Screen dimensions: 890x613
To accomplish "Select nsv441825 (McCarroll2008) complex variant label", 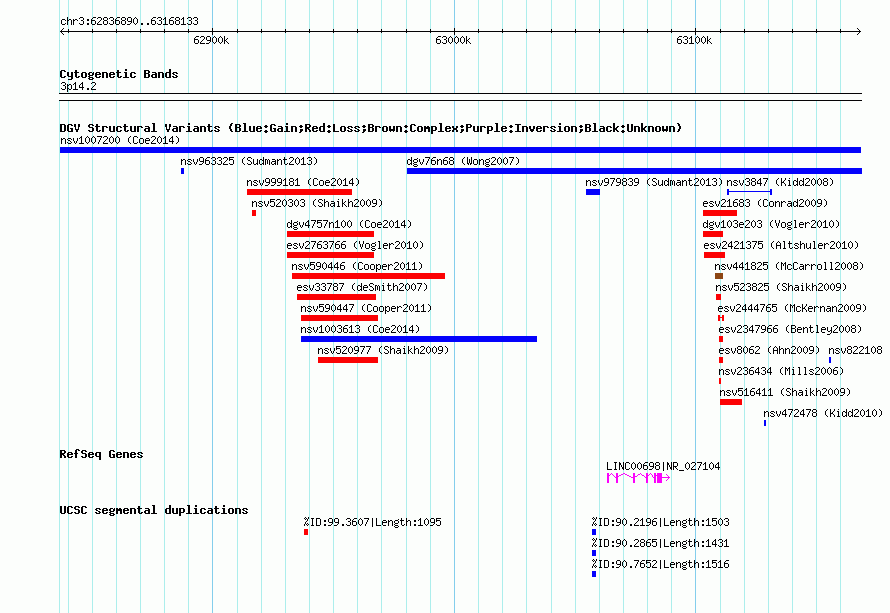I will point(789,266).
